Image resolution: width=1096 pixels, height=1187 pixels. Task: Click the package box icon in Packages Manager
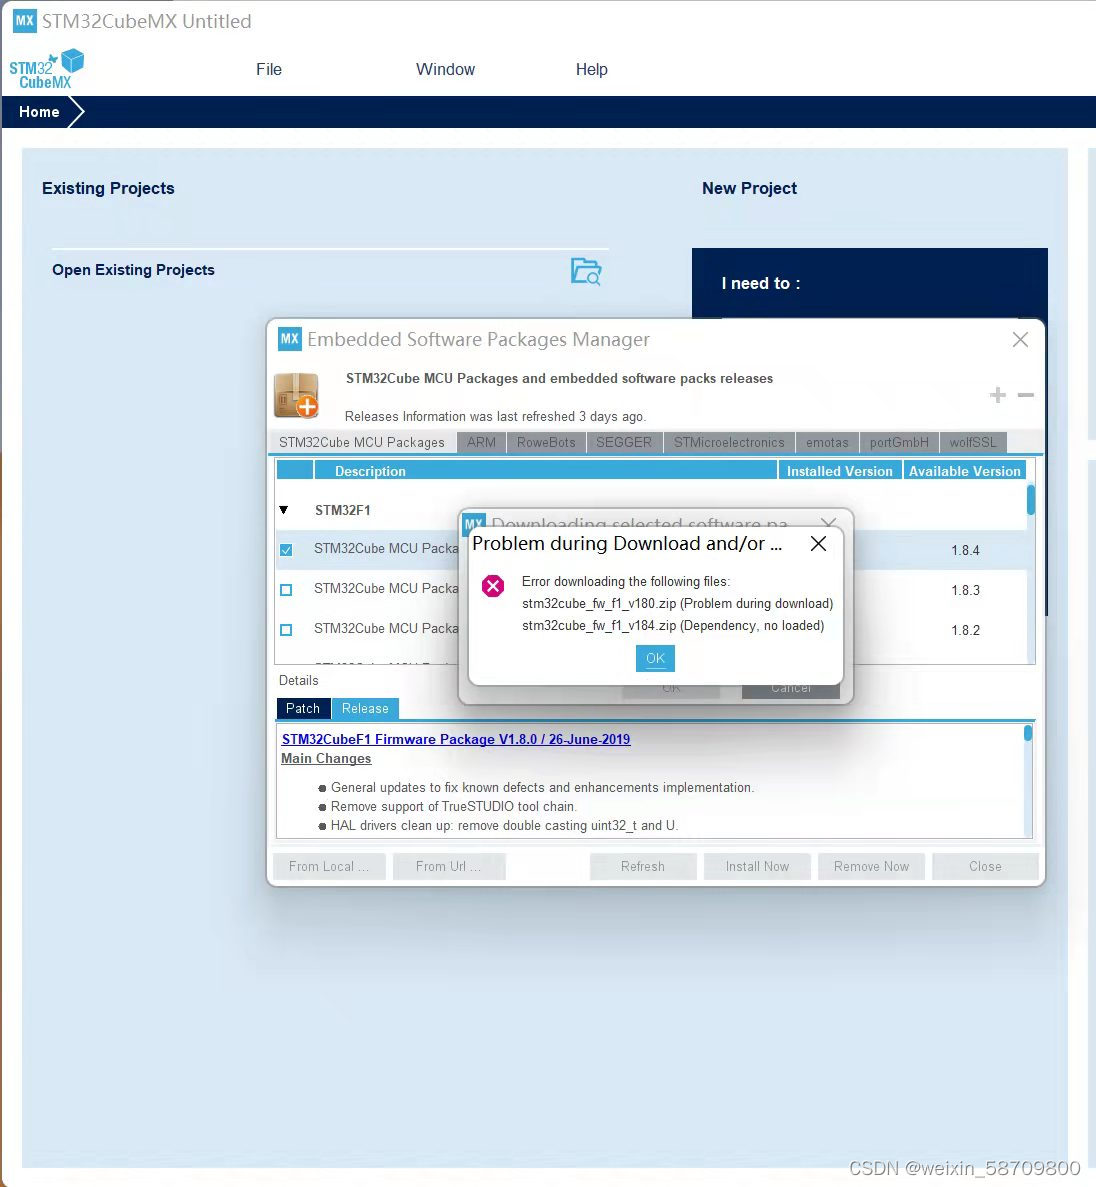click(x=296, y=395)
